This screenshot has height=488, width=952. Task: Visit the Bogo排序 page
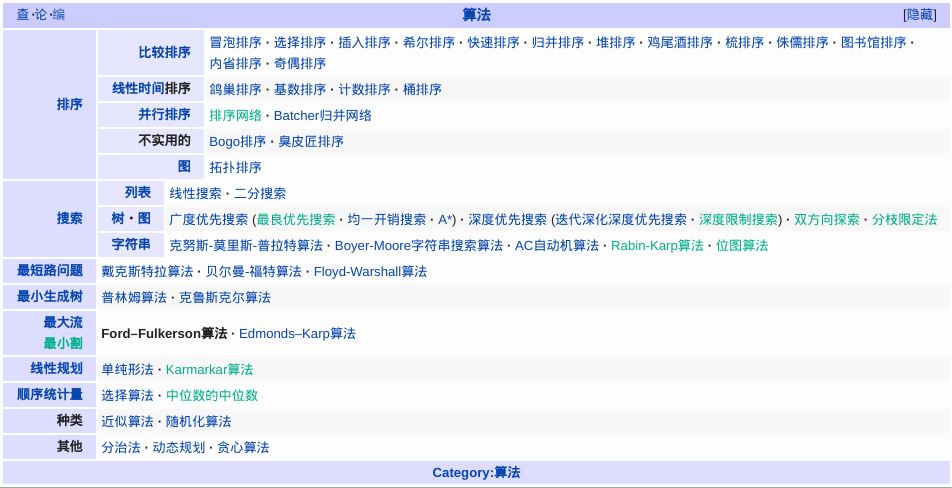pyautogui.click(x=237, y=141)
